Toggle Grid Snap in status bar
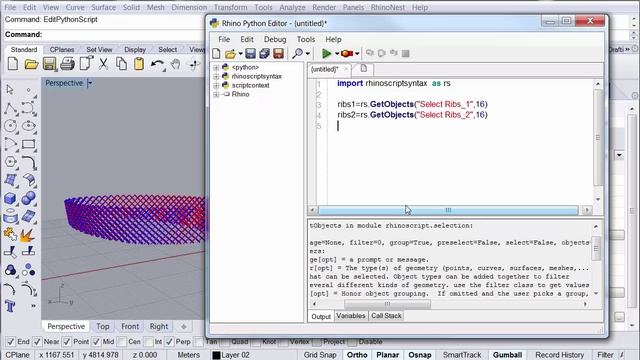The image size is (640, 360). [320, 355]
